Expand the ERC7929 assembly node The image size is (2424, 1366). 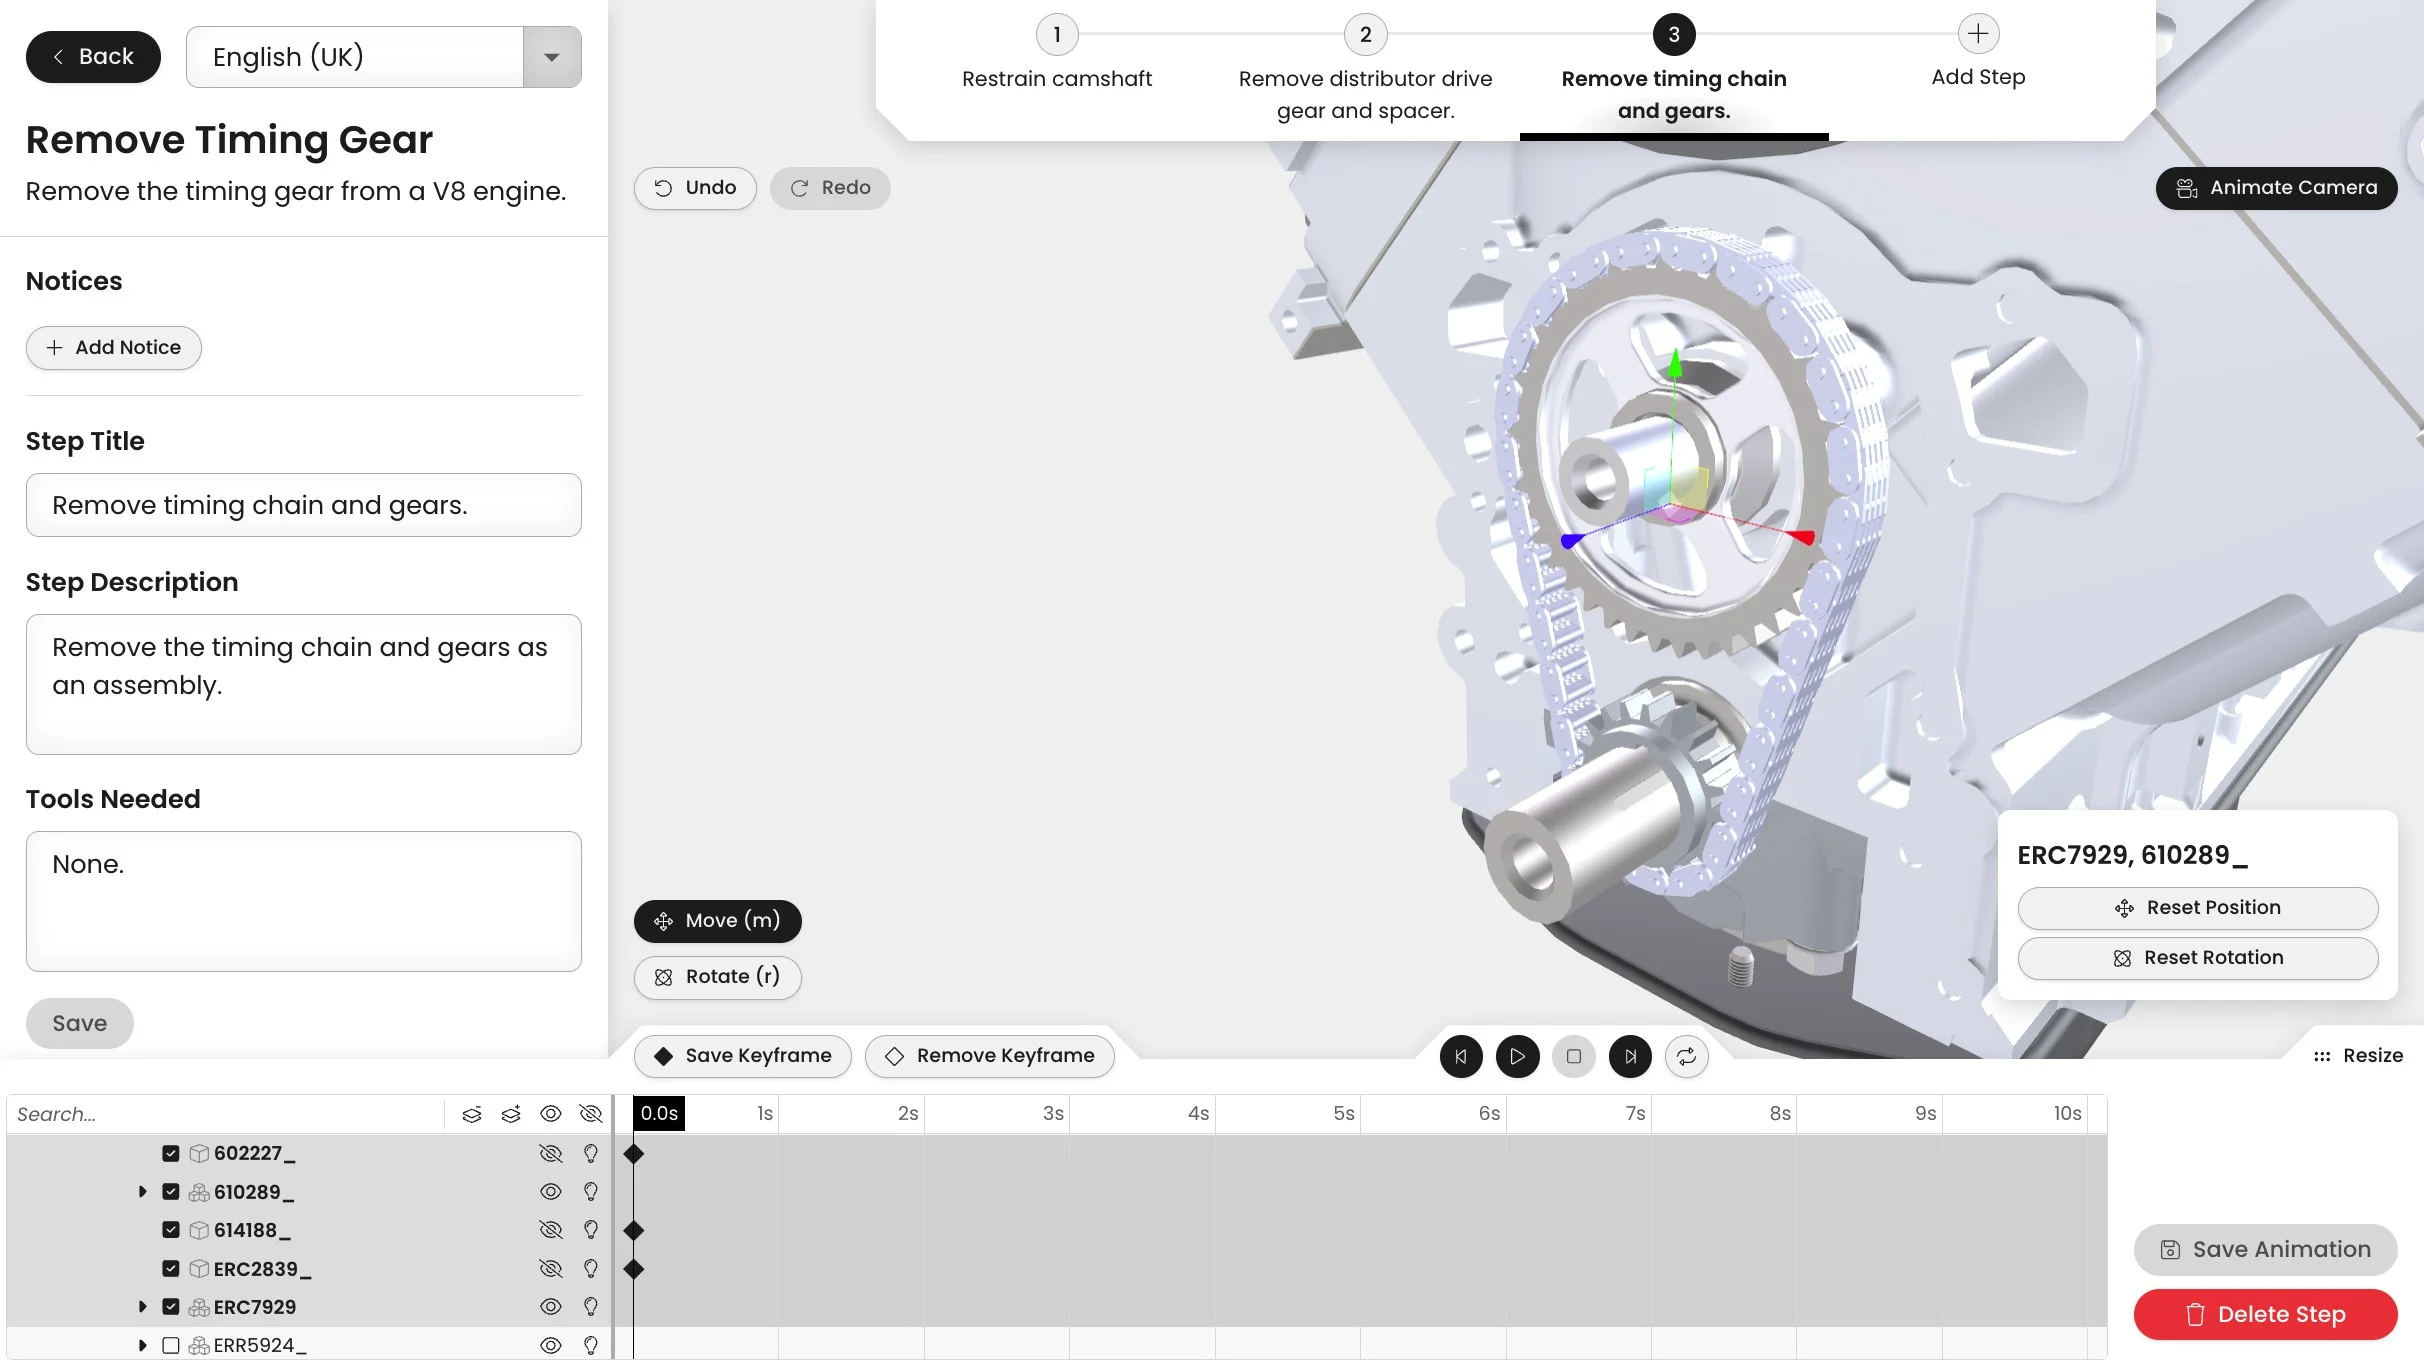[x=142, y=1307]
